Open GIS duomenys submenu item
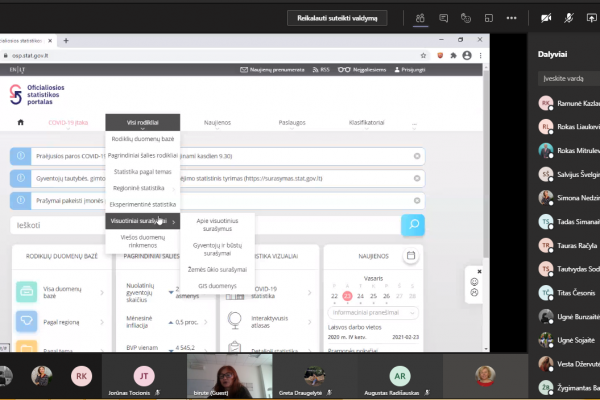 [x=217, y=286]
